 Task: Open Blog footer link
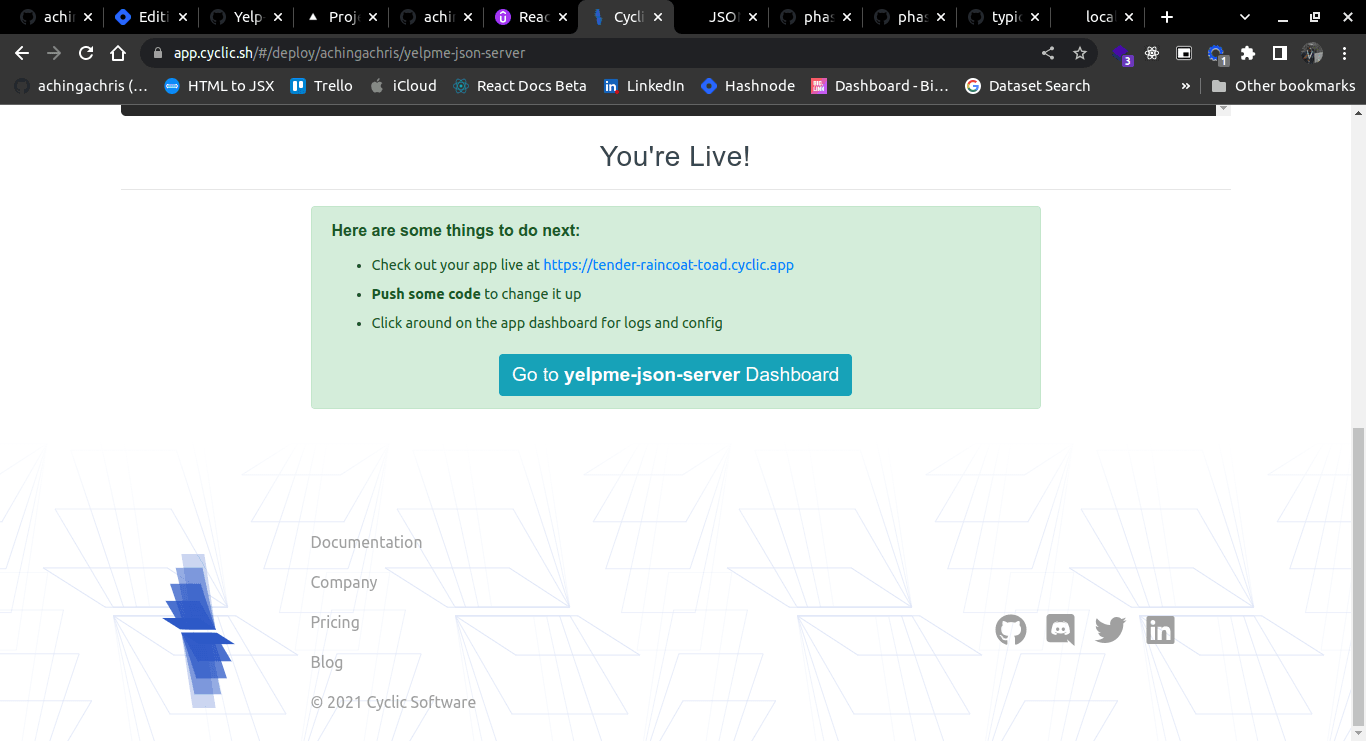[x=326, y=662]
